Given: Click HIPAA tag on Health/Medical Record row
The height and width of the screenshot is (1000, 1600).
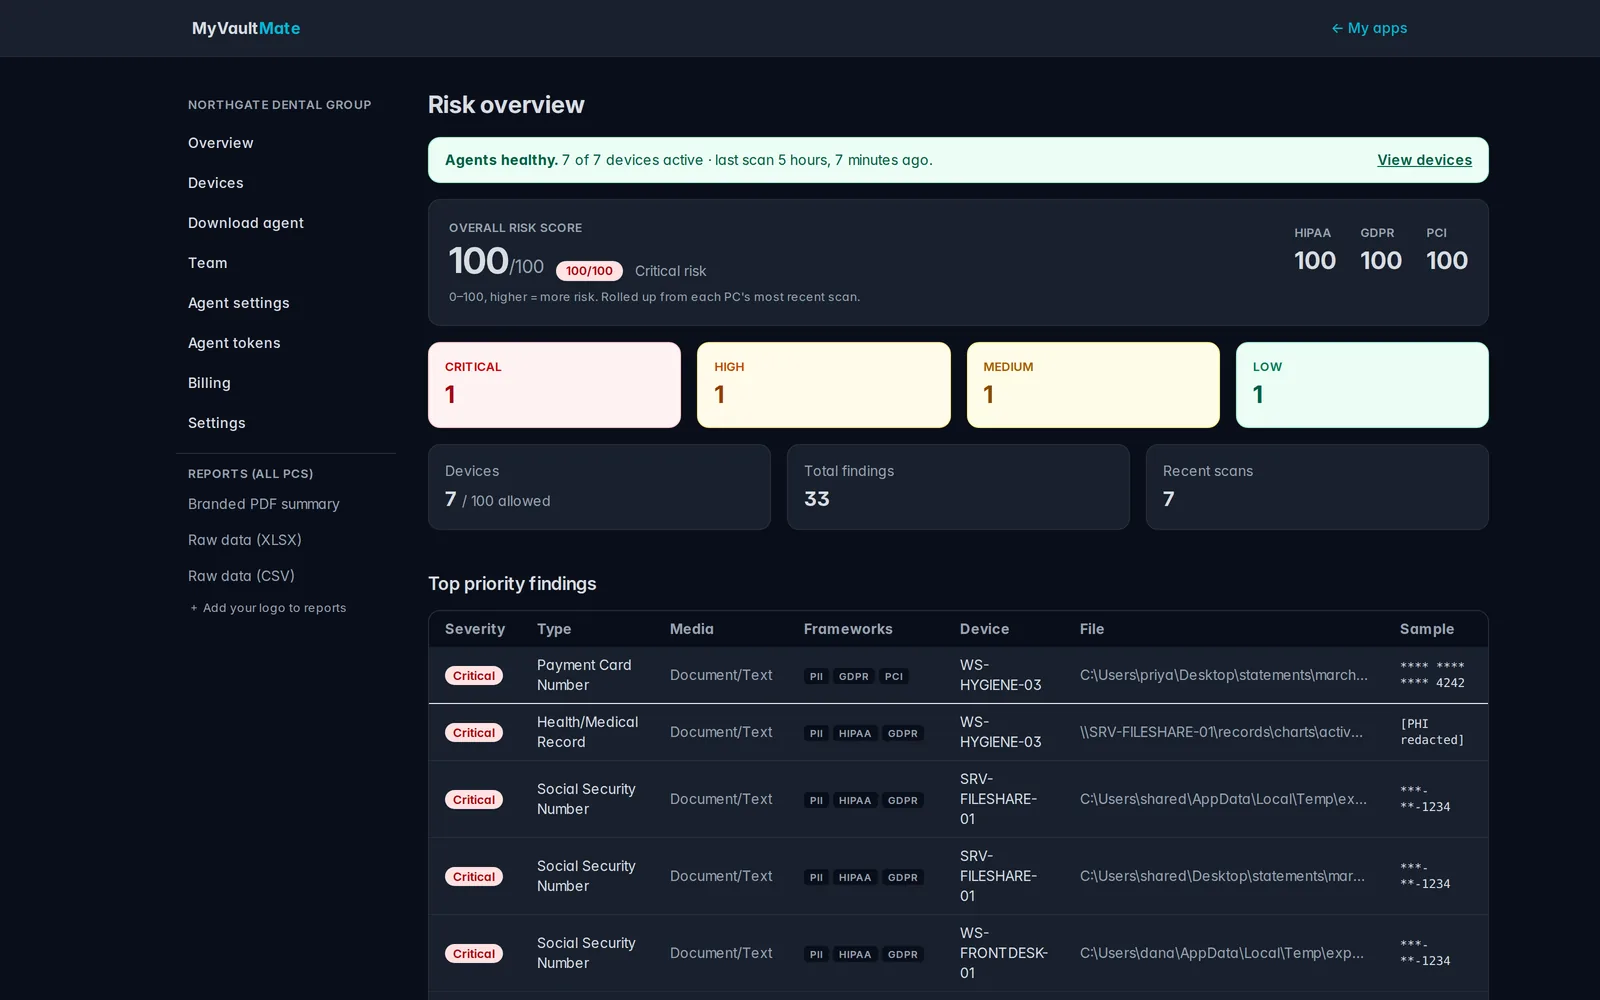Looking at the screenshot, I should point(855,733).
